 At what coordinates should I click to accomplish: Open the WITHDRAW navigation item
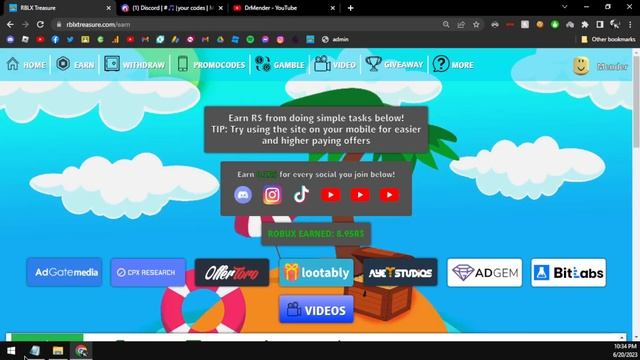(134, 64)
